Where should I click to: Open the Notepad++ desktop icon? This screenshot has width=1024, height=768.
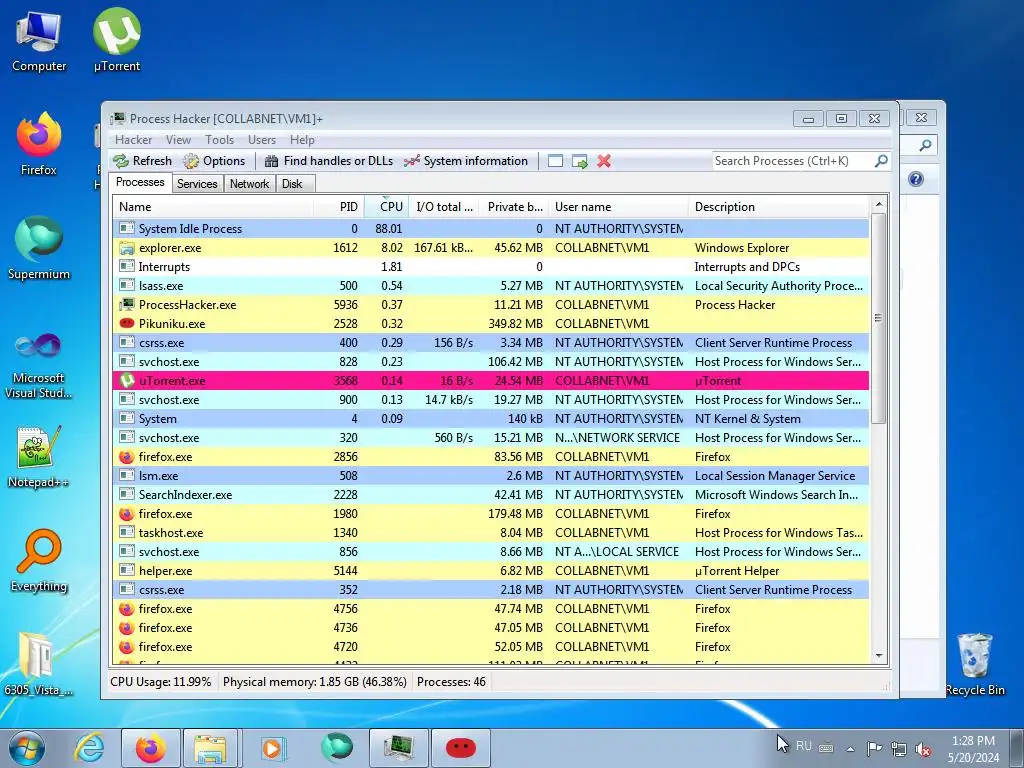tap(39, 457)
